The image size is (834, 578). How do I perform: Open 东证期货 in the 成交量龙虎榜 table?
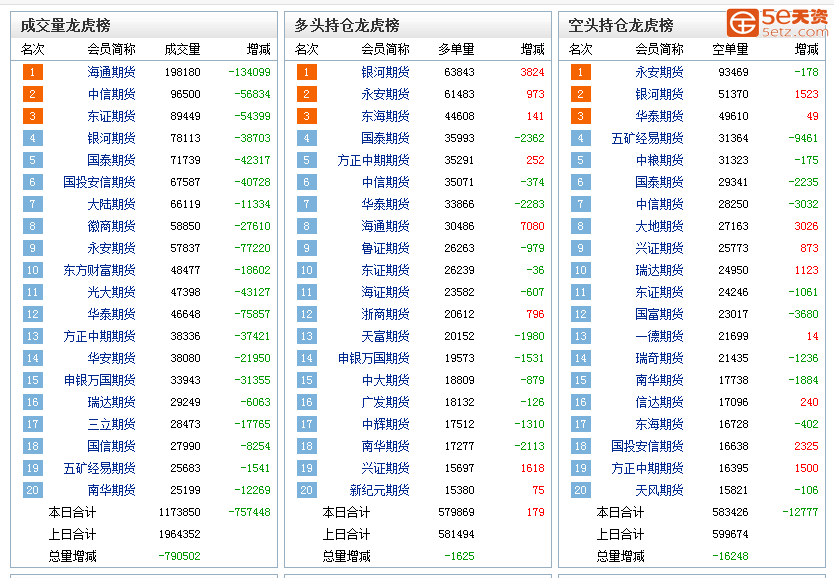pyautogui.click(x=111, y=116)
